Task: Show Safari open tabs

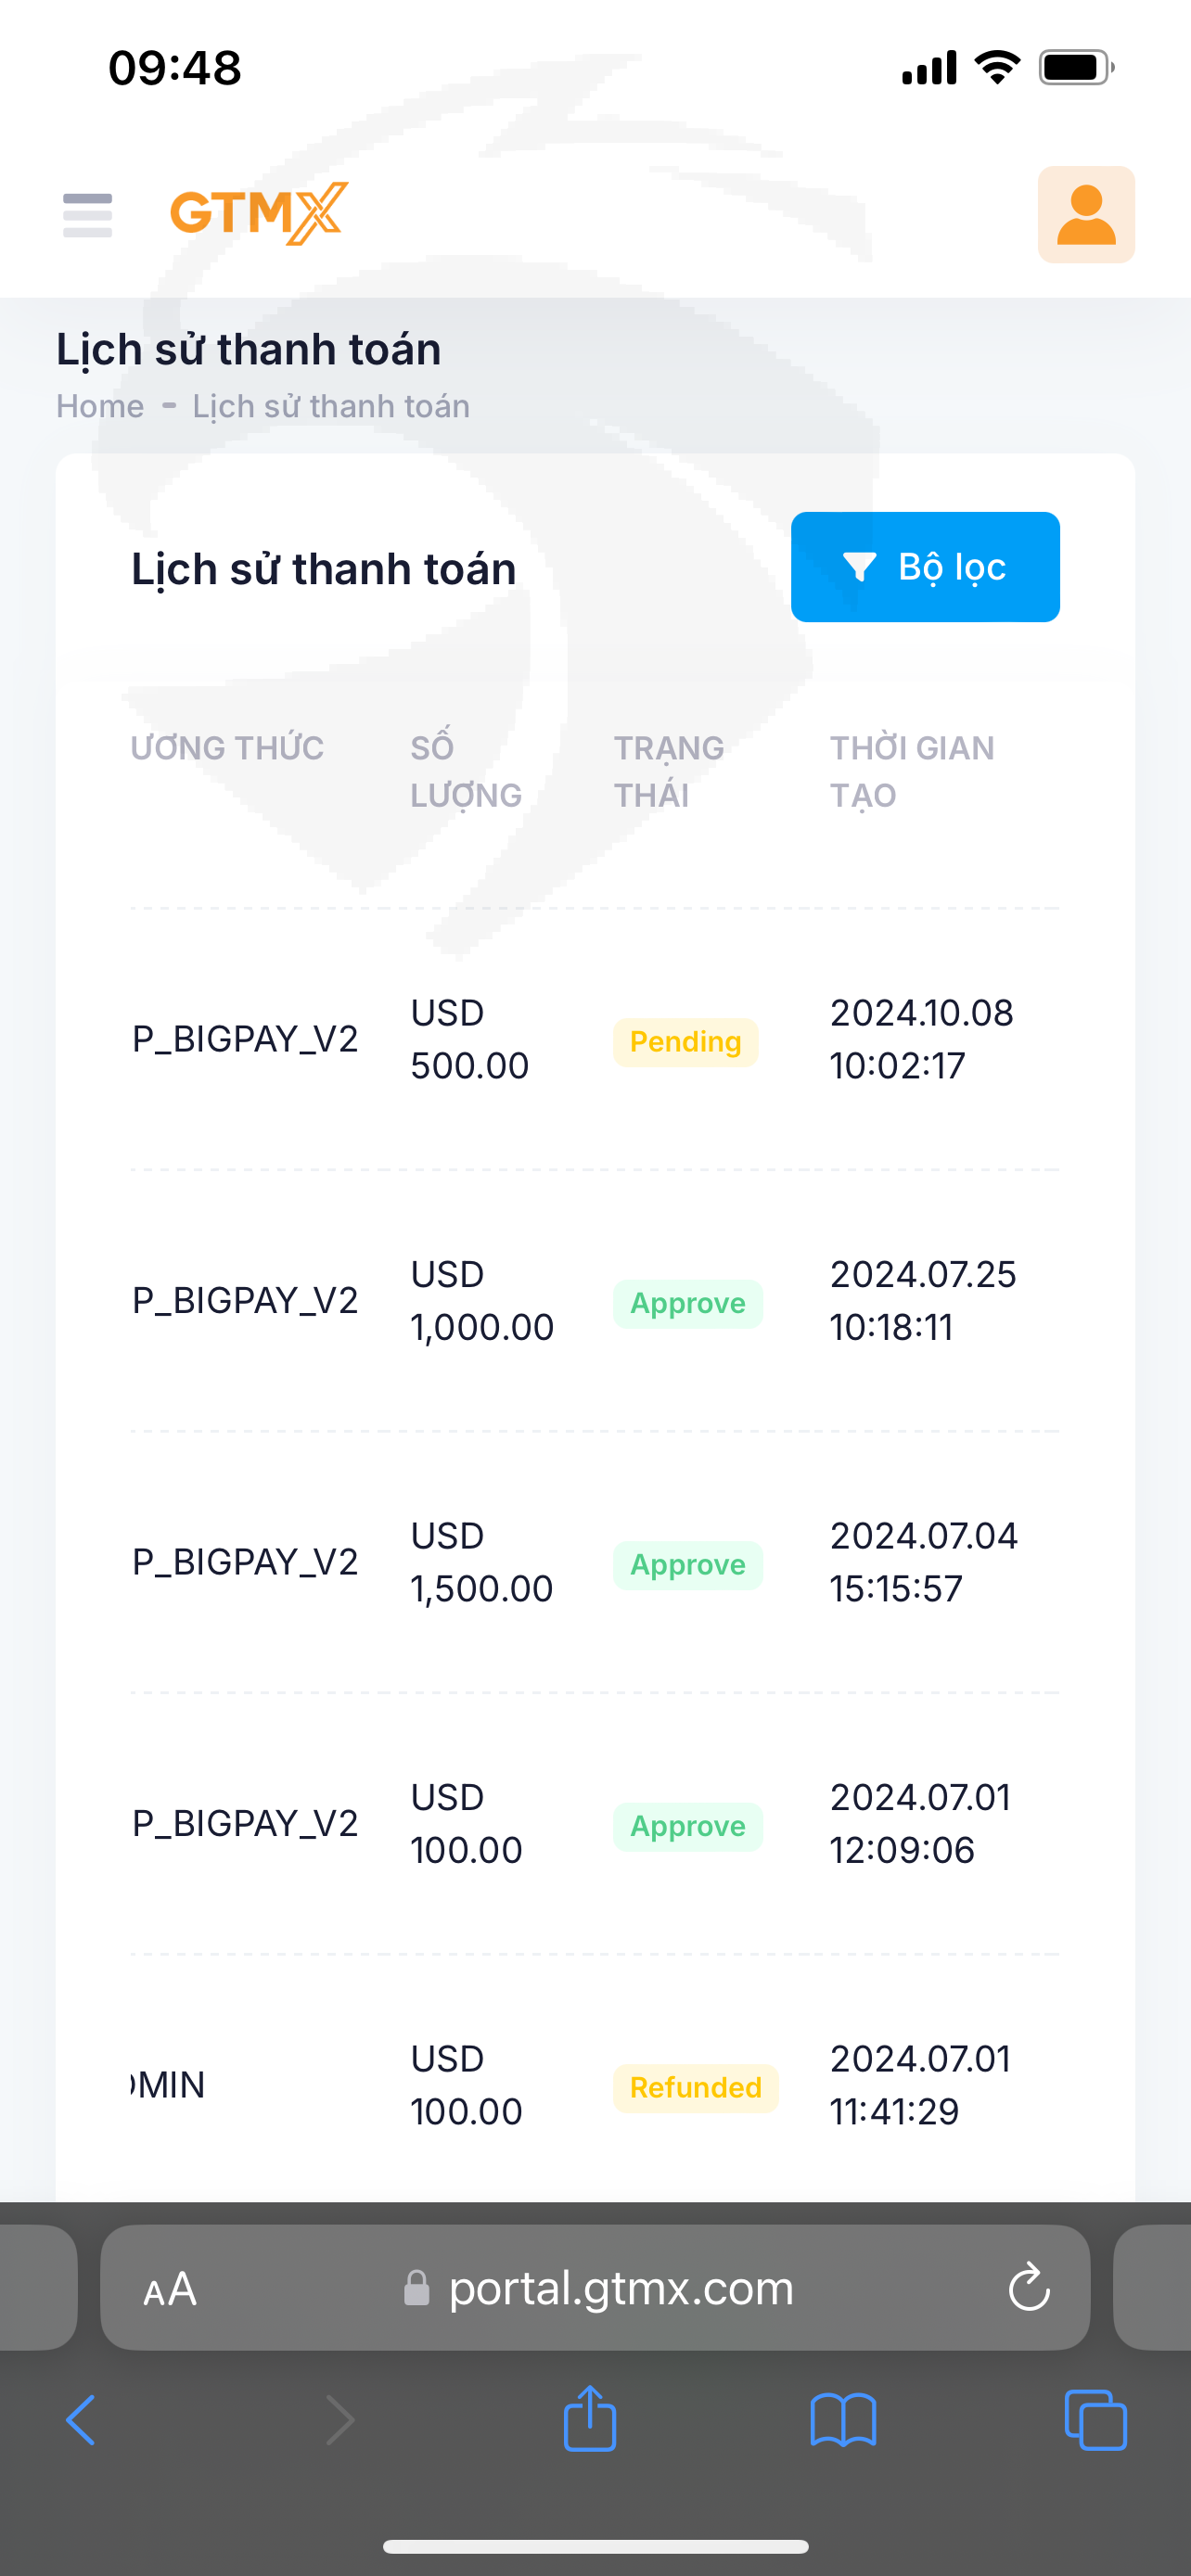Action: pos(1095,2421)
